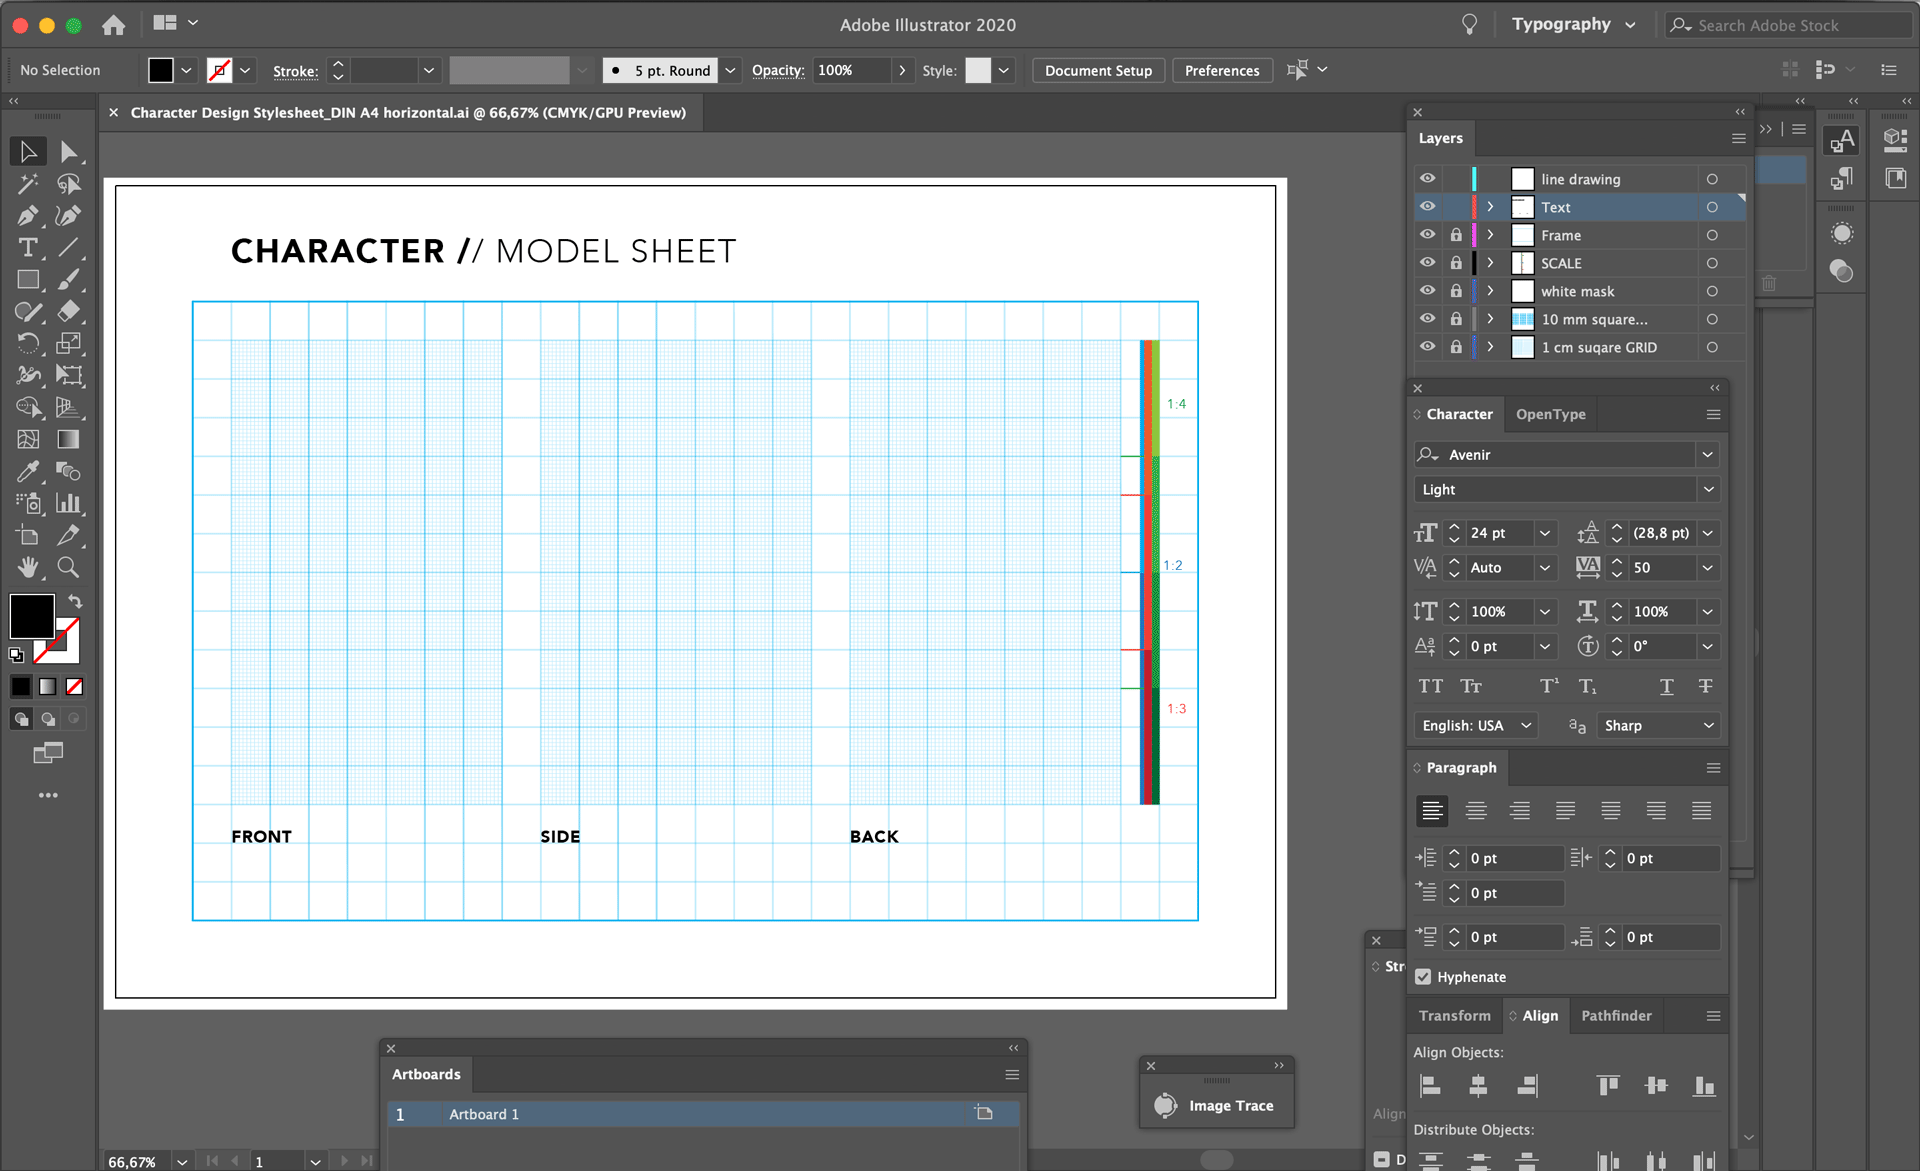1920x1171 pixels.
Task: Expand the 10 mm square layer group
Action: point(1491,318)
